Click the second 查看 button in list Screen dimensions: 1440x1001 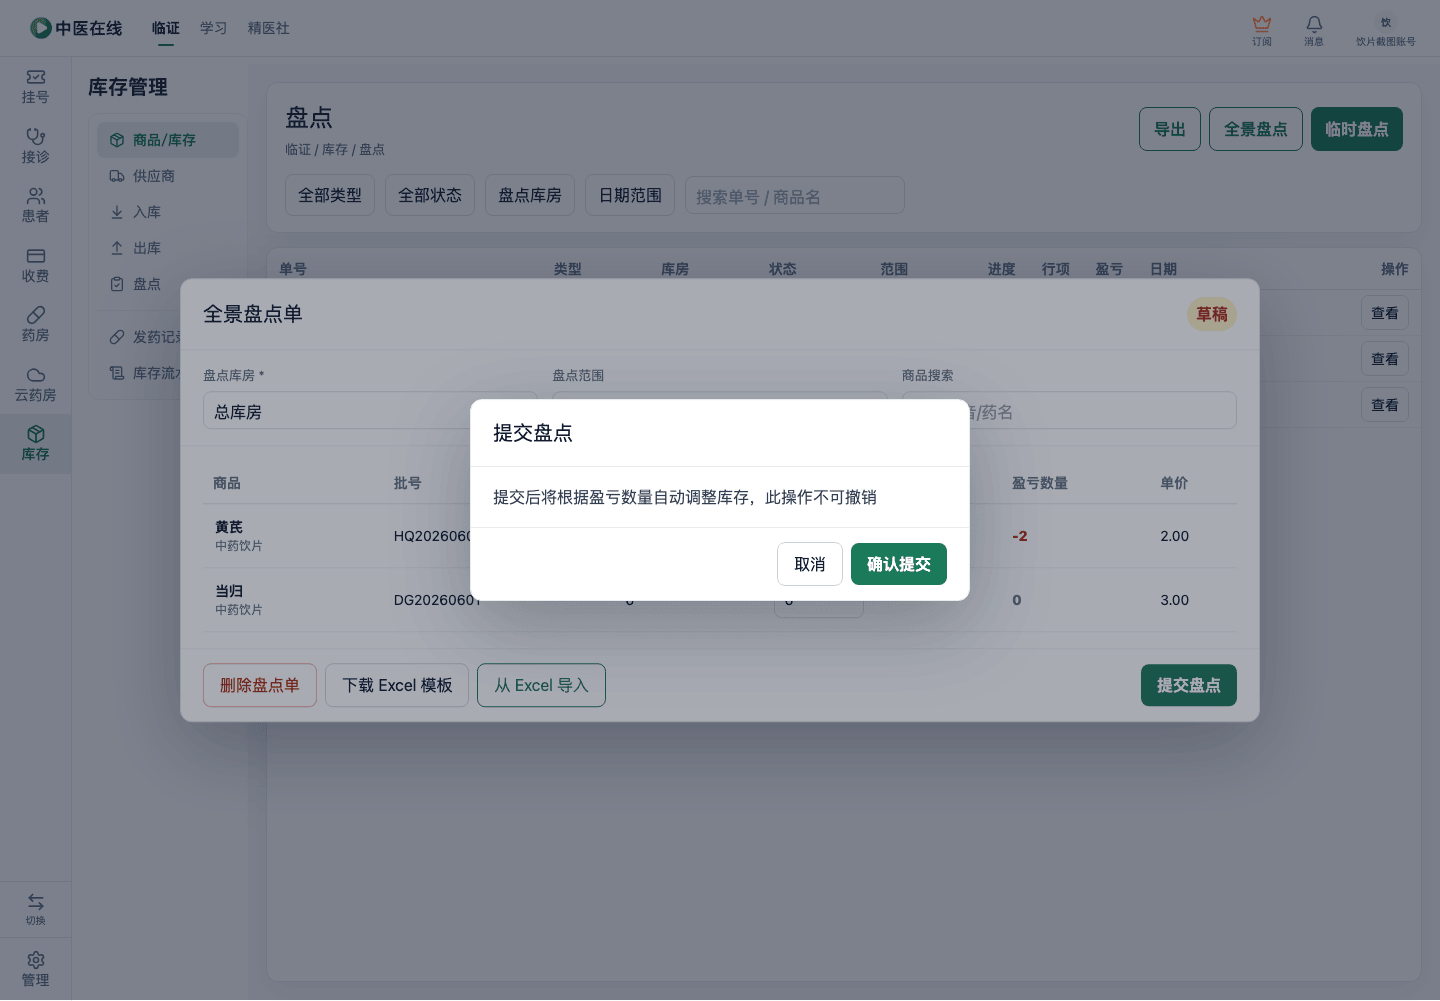[x=1385, y=359]
